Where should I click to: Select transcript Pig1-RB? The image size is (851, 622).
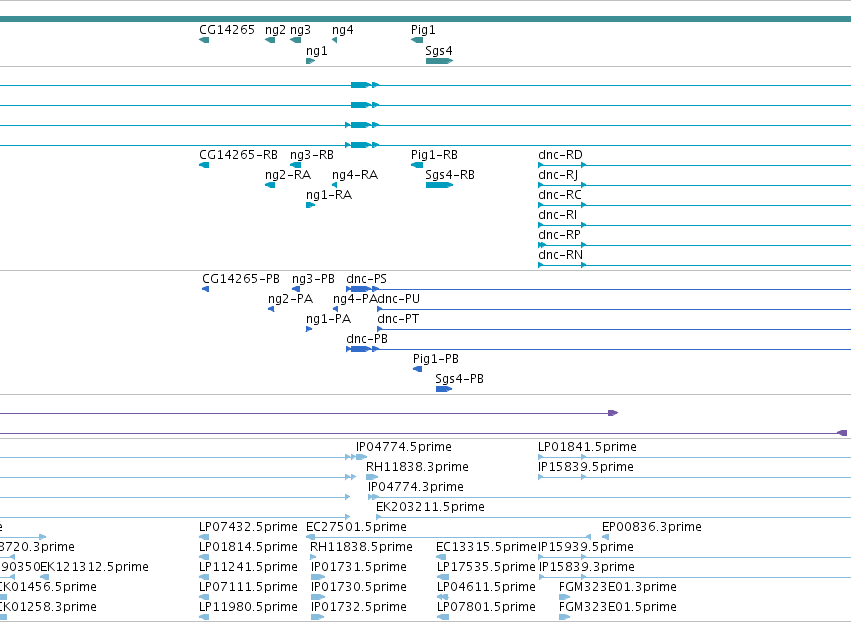pos(434,155)
